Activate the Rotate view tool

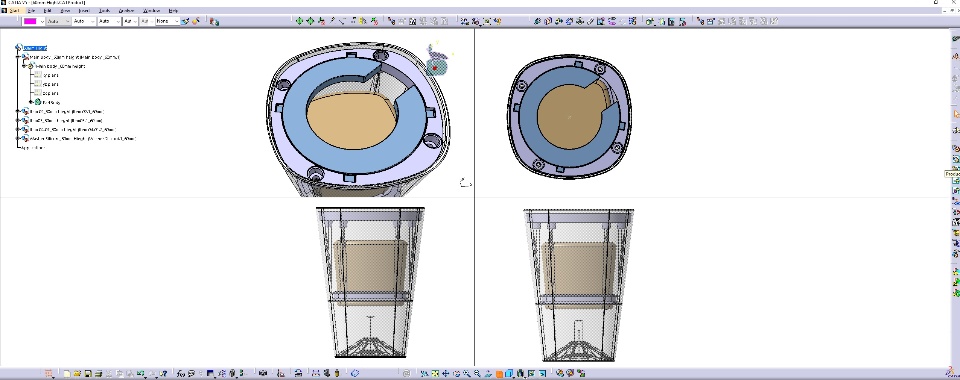(x=457, y=373)
